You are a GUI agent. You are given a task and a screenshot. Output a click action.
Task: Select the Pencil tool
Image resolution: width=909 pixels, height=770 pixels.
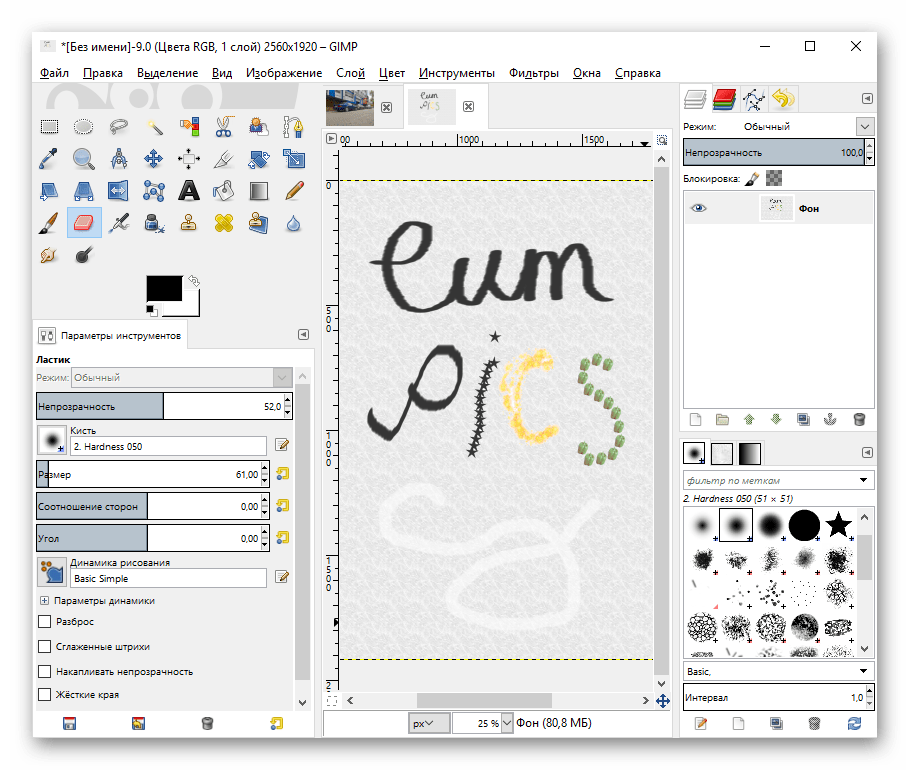[293, 191]
